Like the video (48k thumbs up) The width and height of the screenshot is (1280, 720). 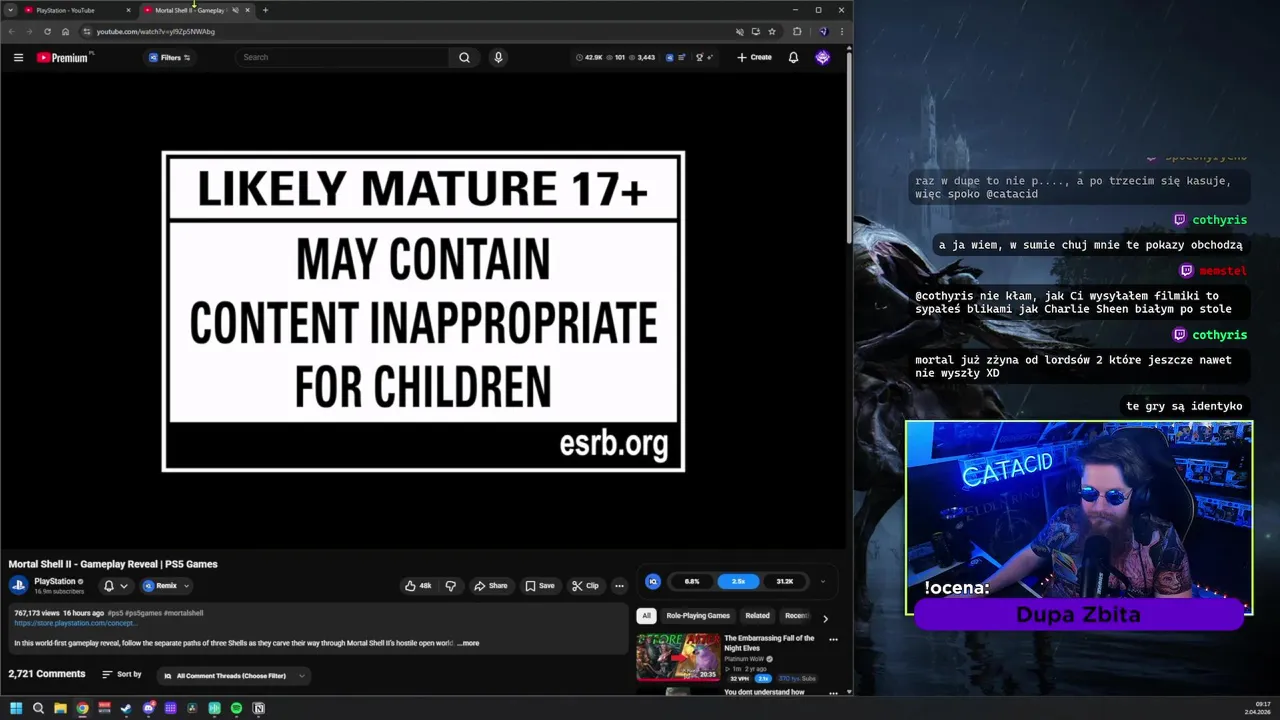(418, 586)
